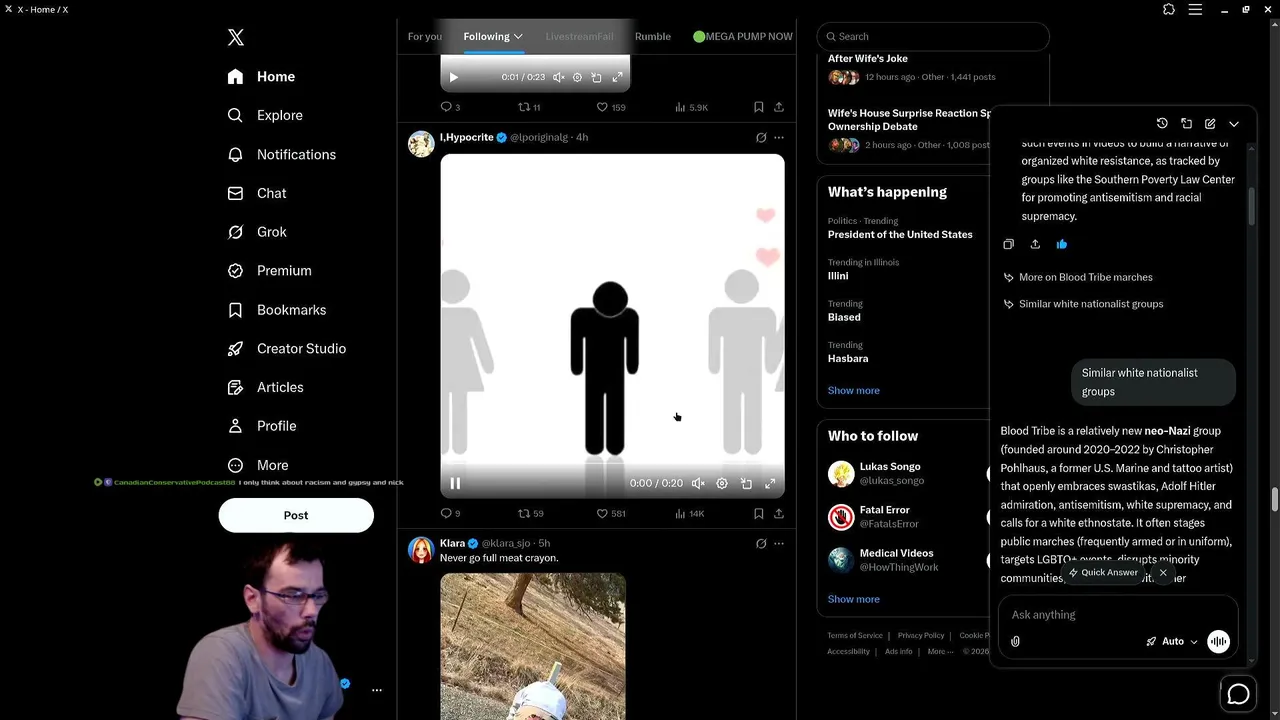Screen dimensions: 1280x720
Task: Open the Lukas Songo profile
Action: tap(890, 466)
